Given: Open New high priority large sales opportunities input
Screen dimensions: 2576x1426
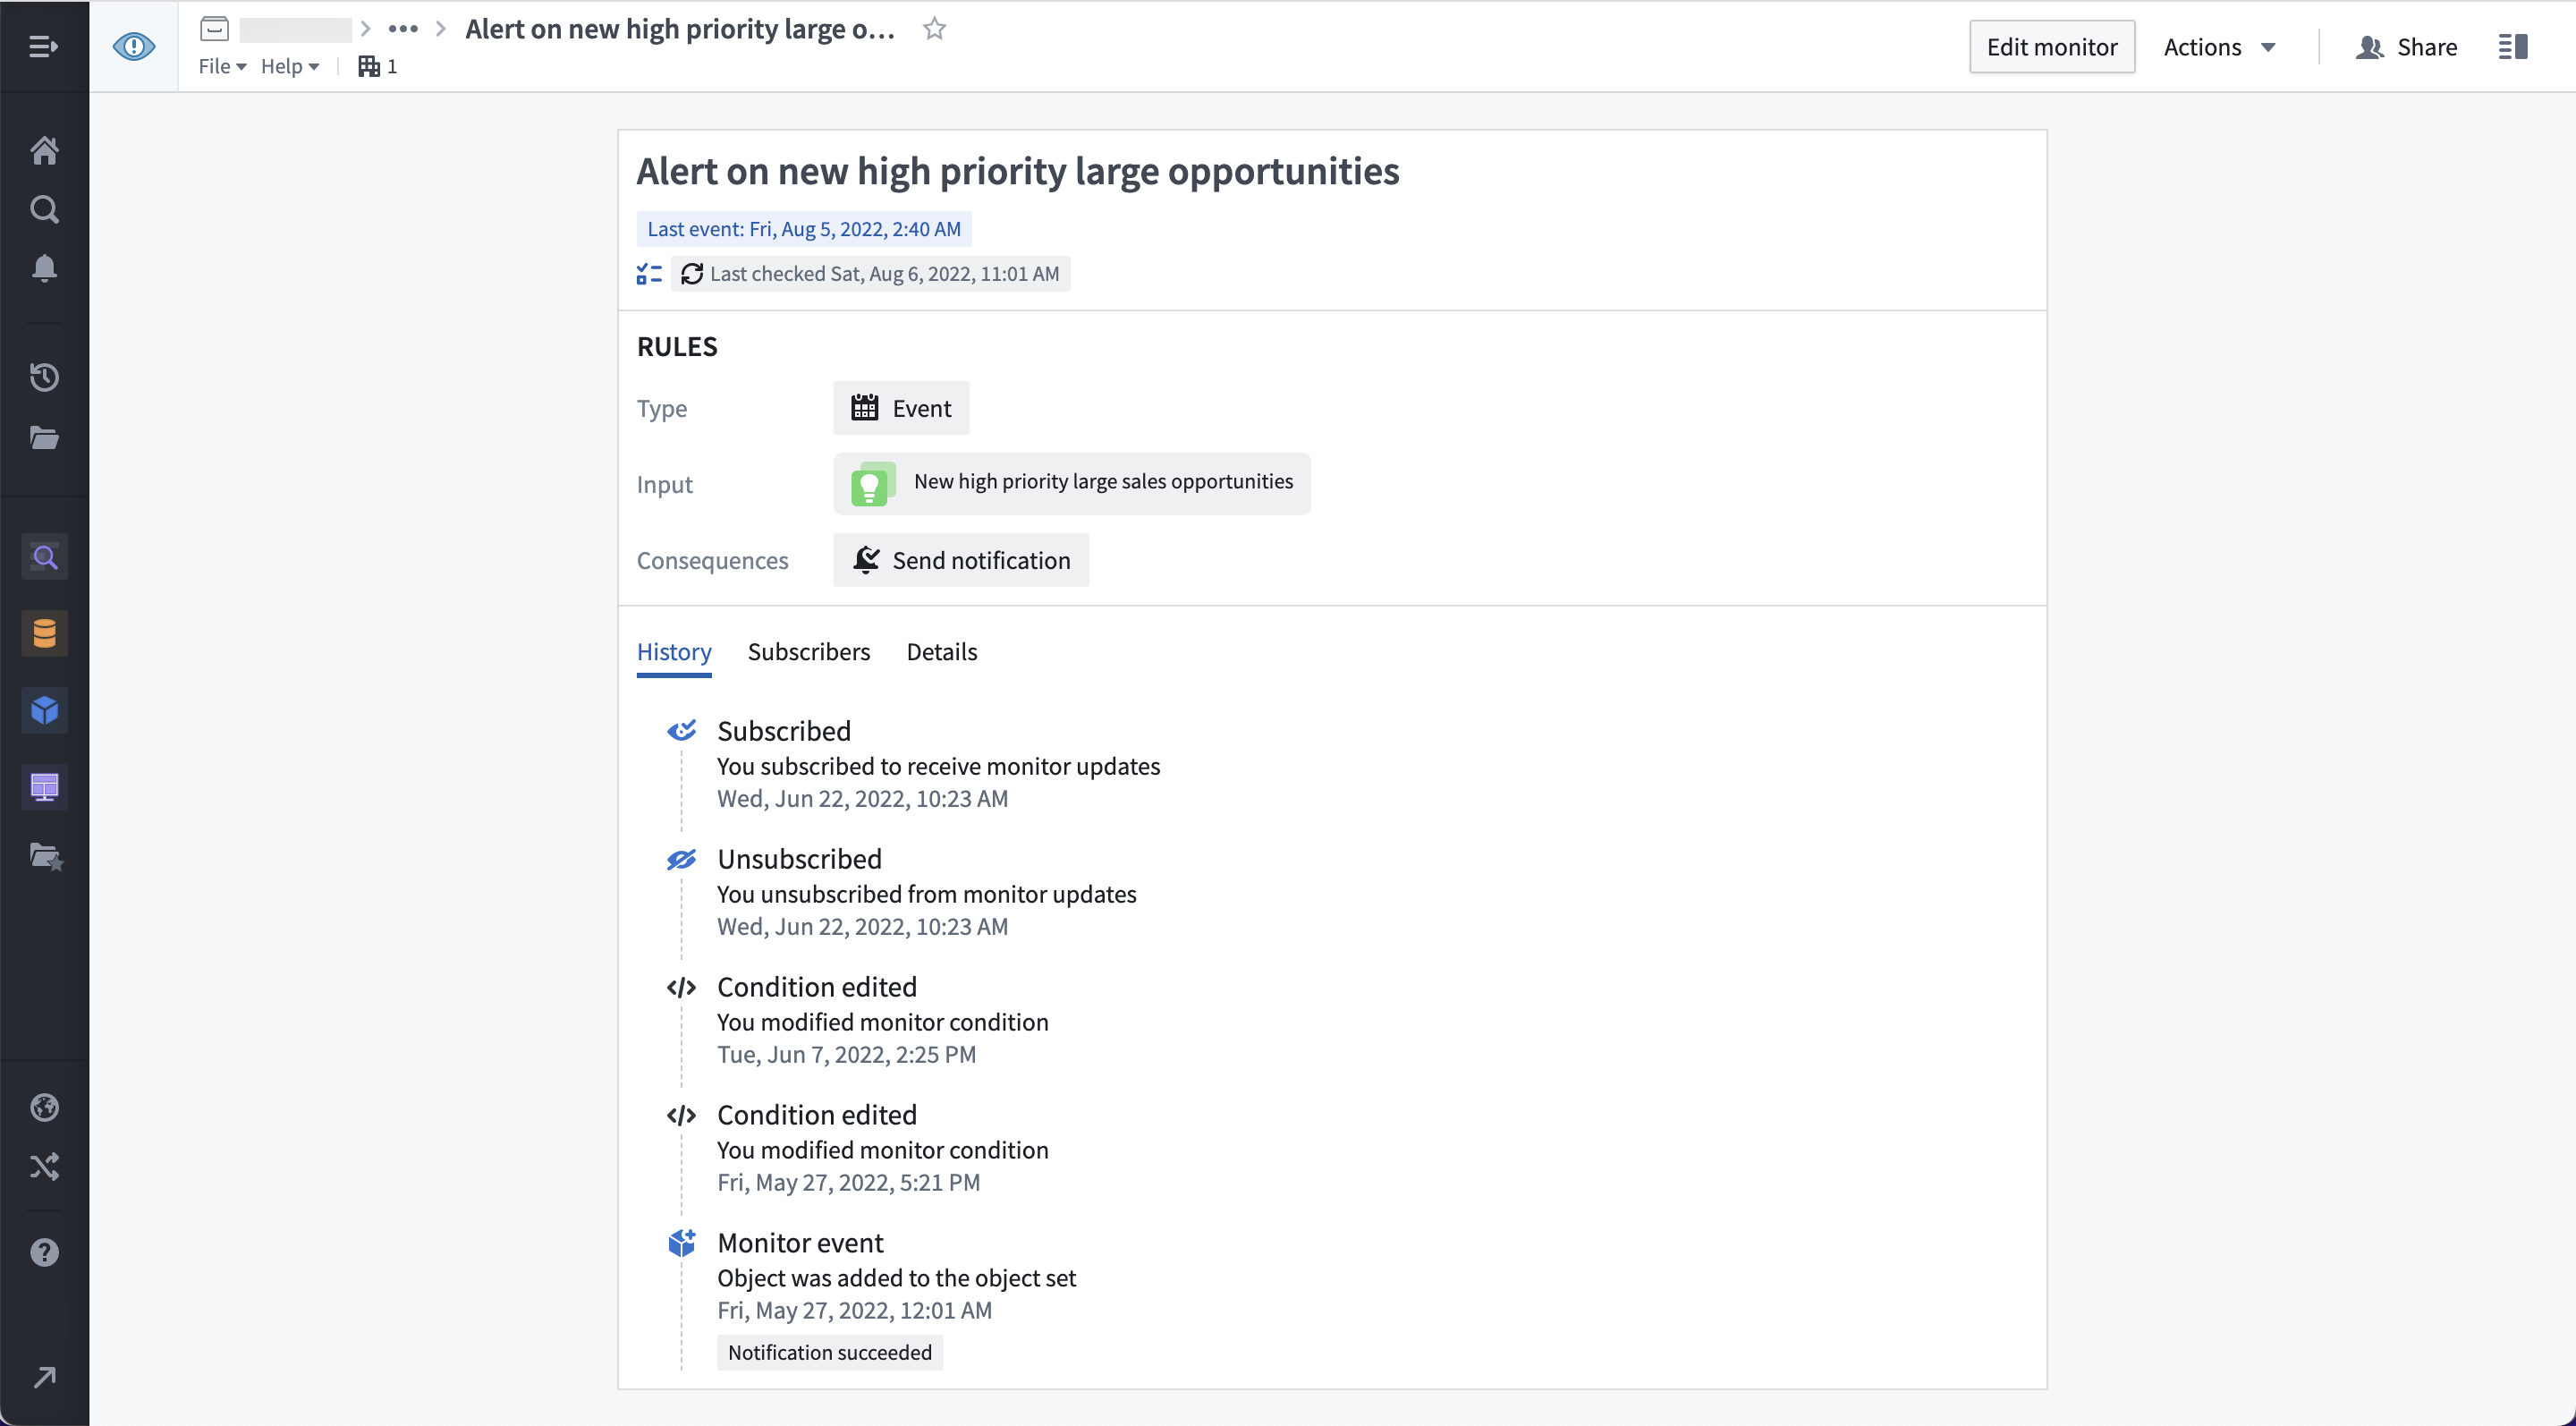Looking at the screenshot, I should coord(1071,483).
